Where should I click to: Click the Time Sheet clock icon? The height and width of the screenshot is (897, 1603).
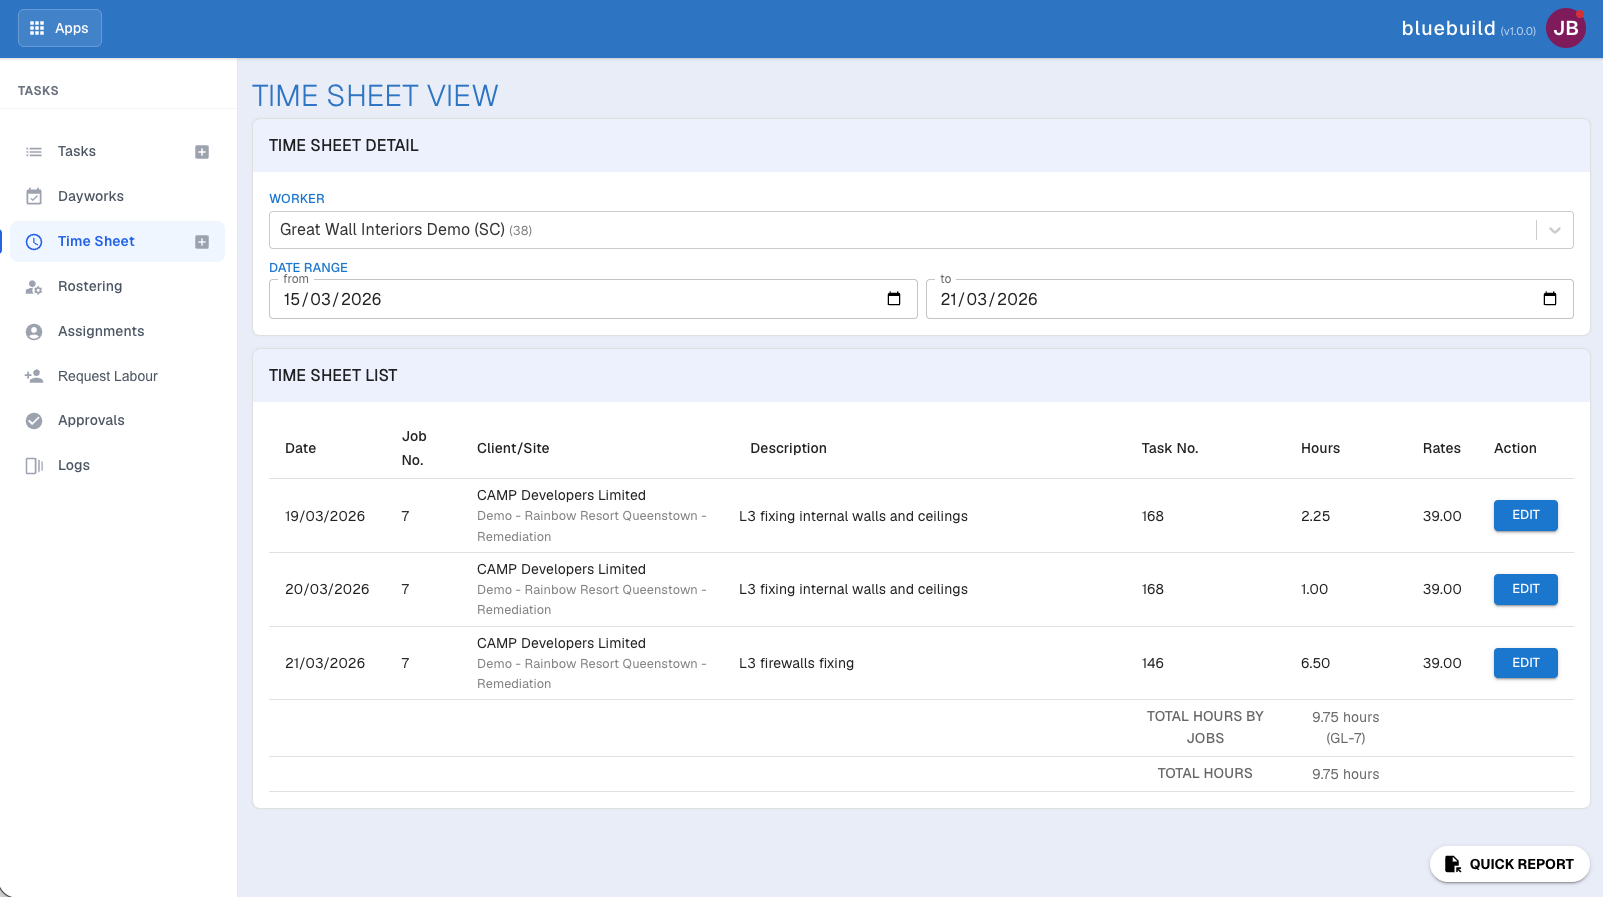coord(34,242)
